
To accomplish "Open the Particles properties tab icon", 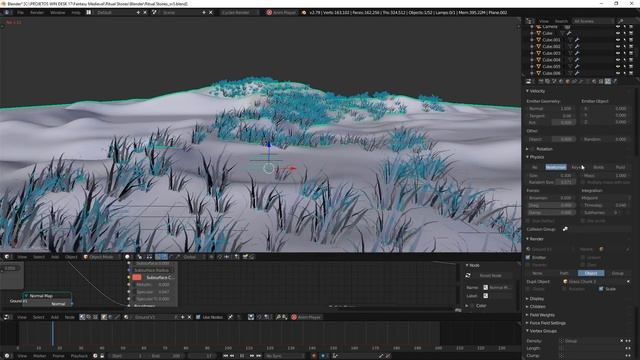I will (608, 82).
